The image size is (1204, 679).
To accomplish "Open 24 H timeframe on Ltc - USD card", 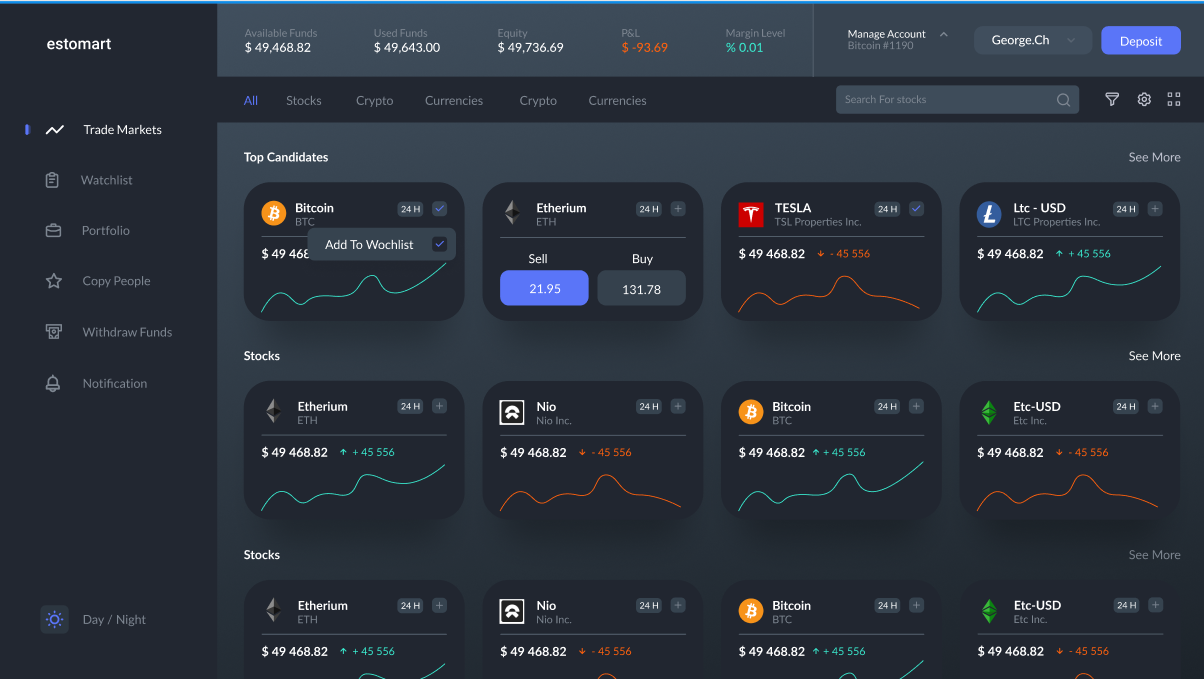I will (x=1126, y=209).
